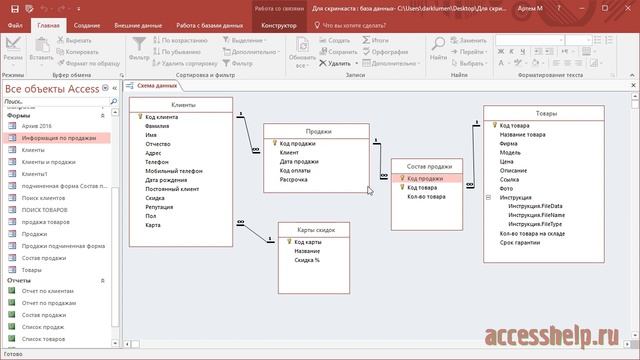Click the navigation pane Поиск field
640x360 pixels.
click(56, 101)
